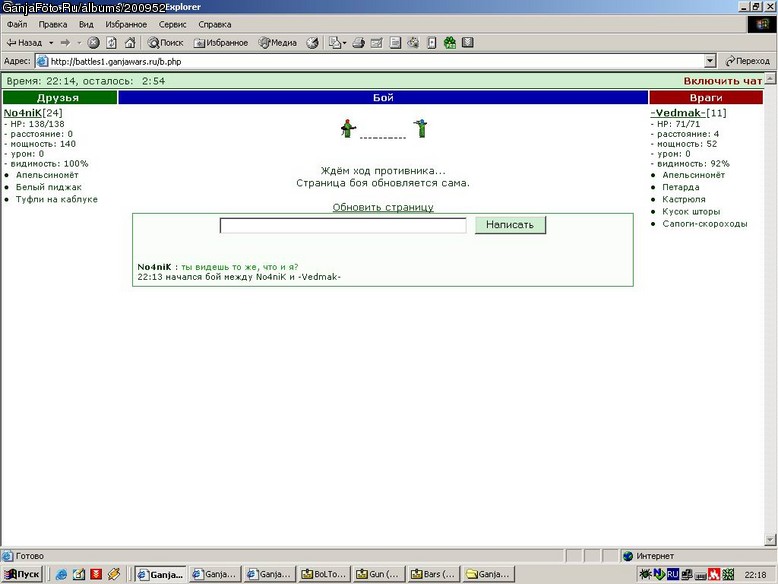Open the -Vedmak- enemy profile link
The height and width of the screenshot is (584, 778).
[x=678, y=113]
